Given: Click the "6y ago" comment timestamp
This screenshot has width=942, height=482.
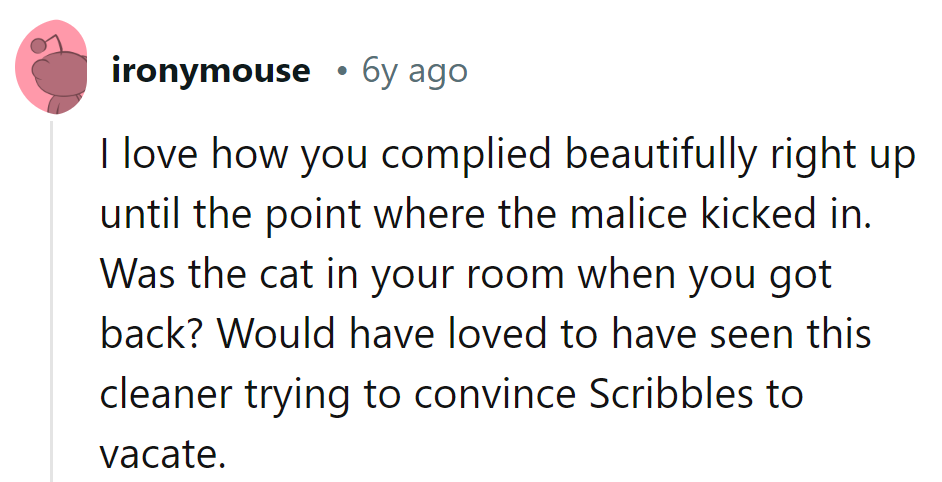Looking at the screenshot, I should pos(415,71).
